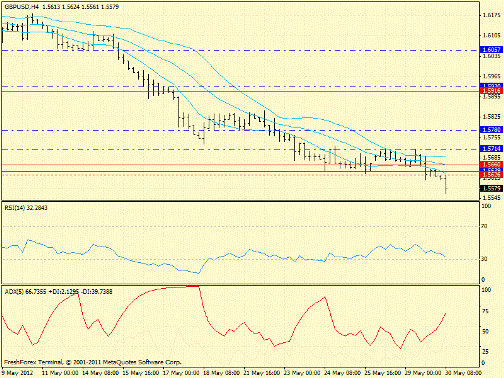Click the 11 May 00:00 time label
504x378 pixels.
60,373
